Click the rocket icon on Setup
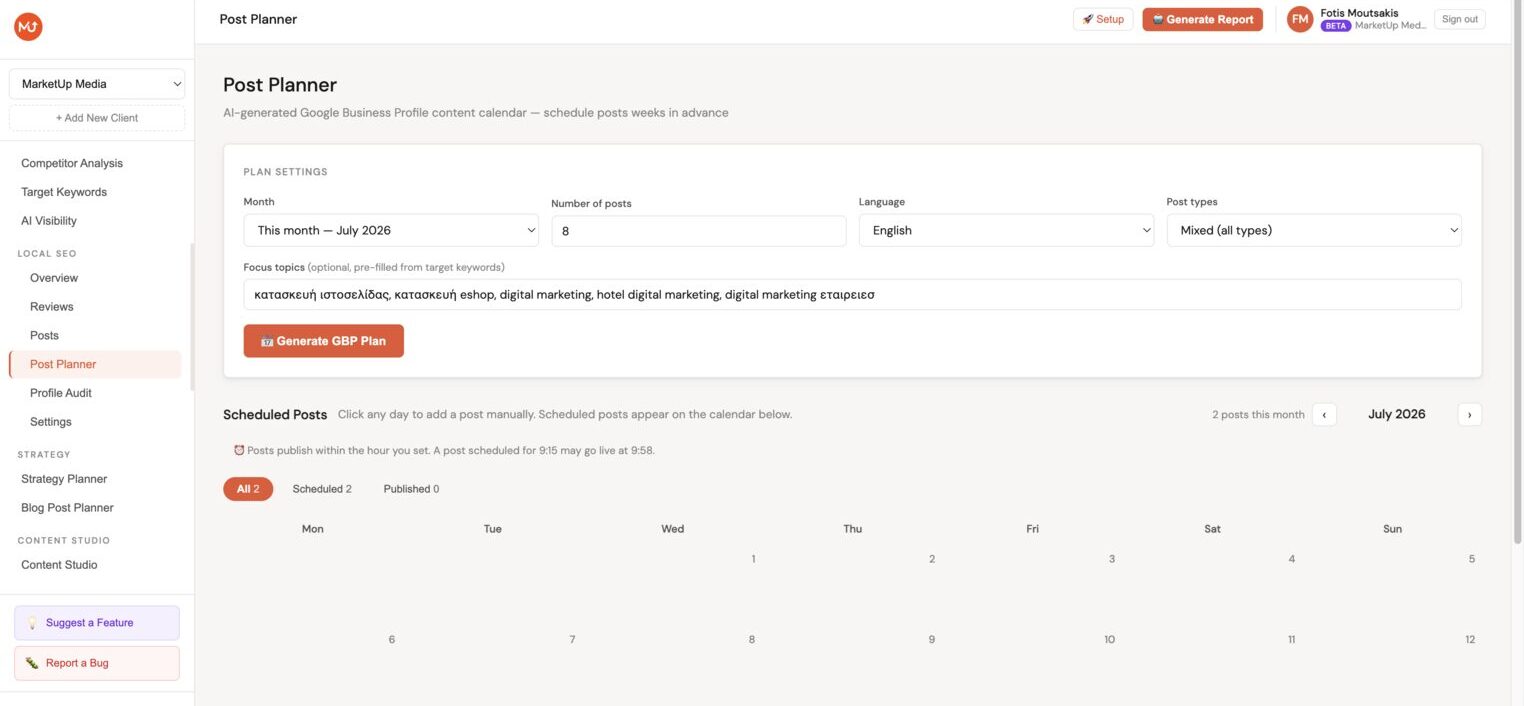 (1088, 19)
